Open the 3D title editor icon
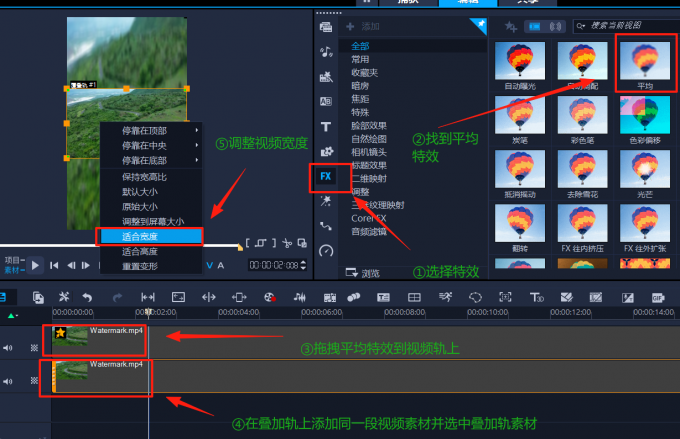The image size is (680, 439). (536, 297)
